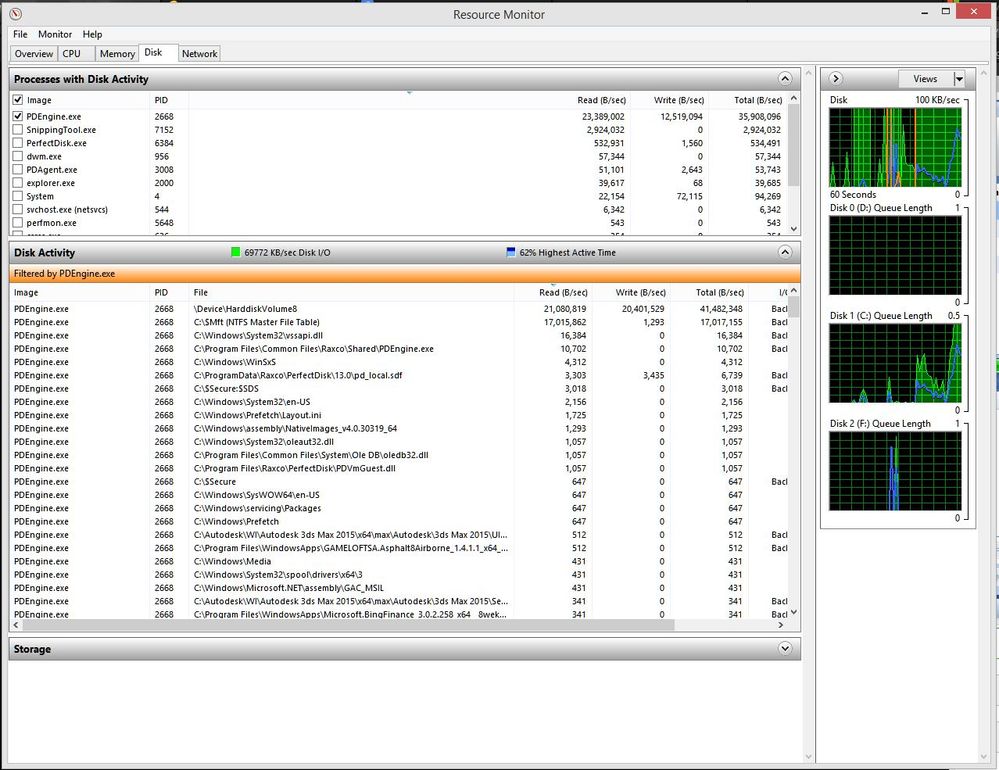Viewport: 999px width, 770px height.
Task: Select the PDVmGuest.dll file row
Action: tap(400, 468)
